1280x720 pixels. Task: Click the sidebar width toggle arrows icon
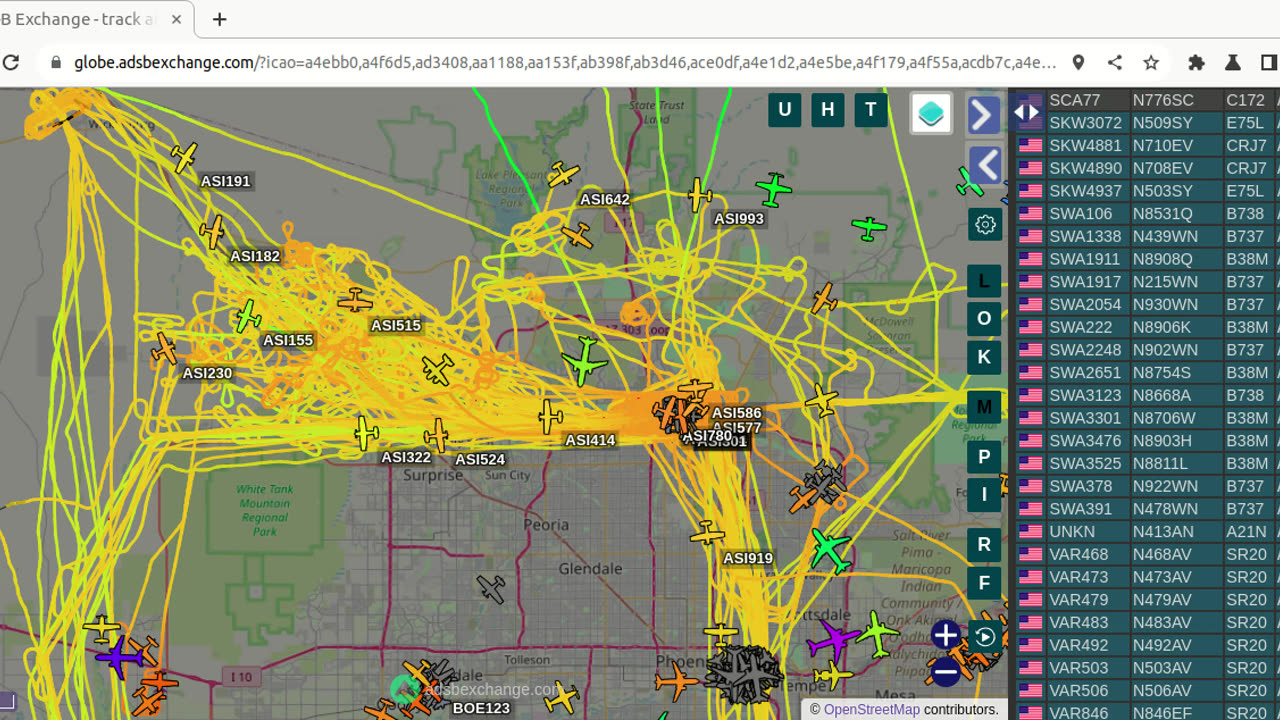pos(1026,112)
